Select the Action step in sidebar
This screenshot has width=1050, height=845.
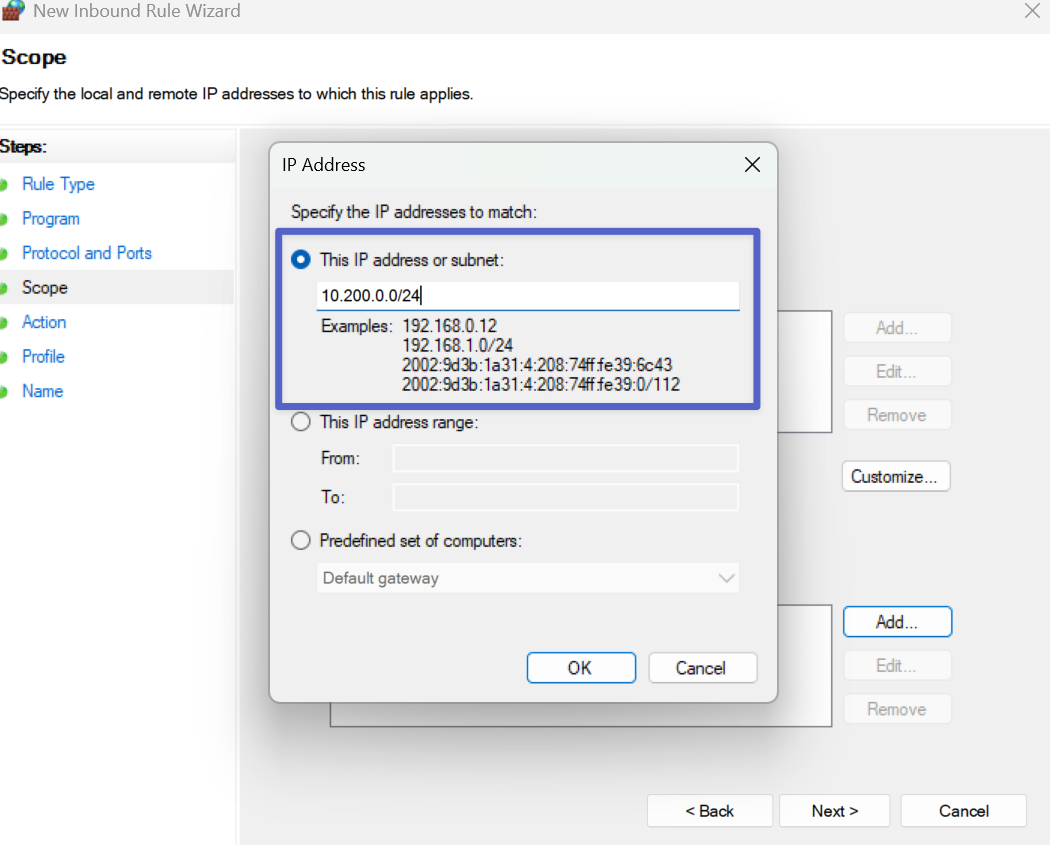[x=44, y=322]
